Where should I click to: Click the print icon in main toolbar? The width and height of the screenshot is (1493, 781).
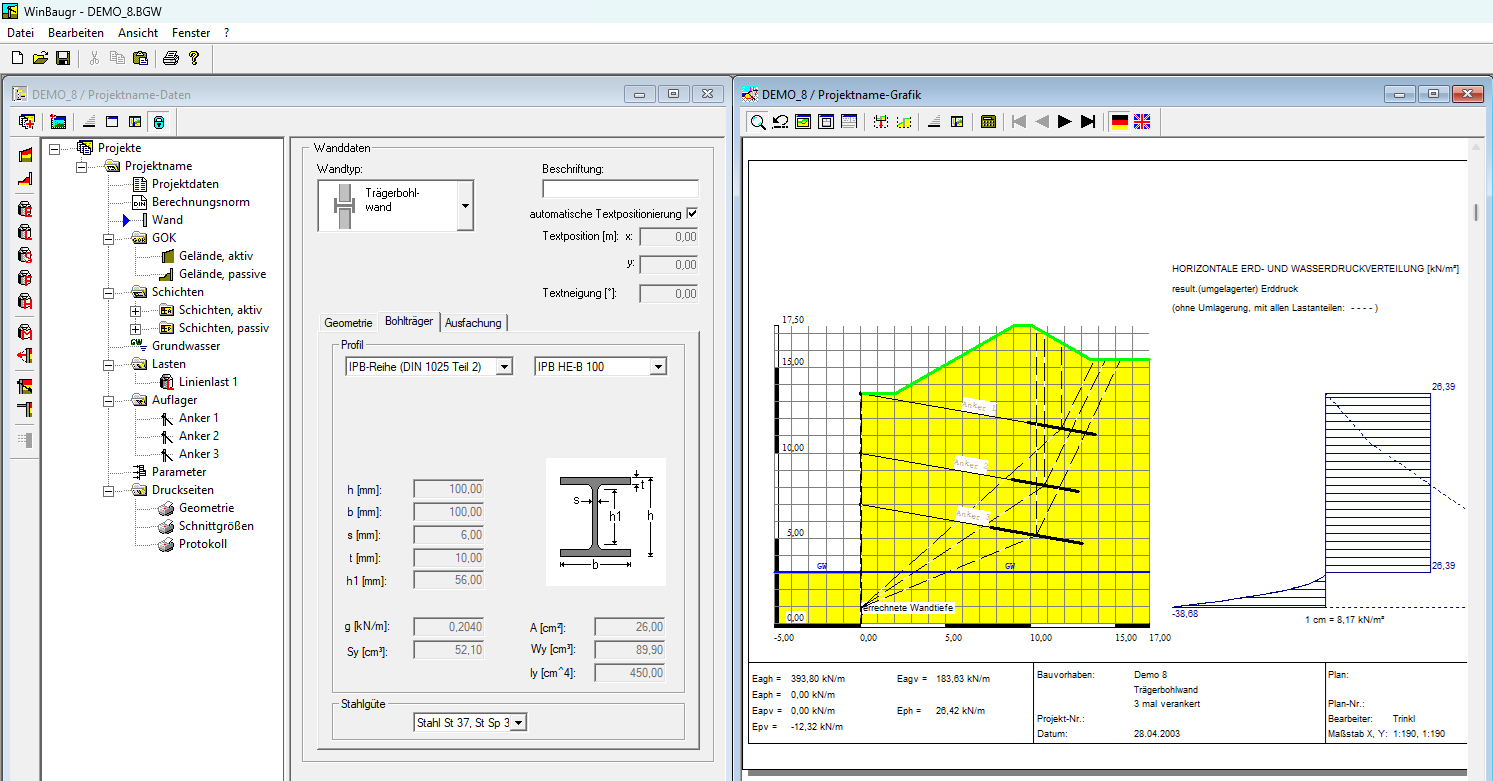(x=171, y=58)
